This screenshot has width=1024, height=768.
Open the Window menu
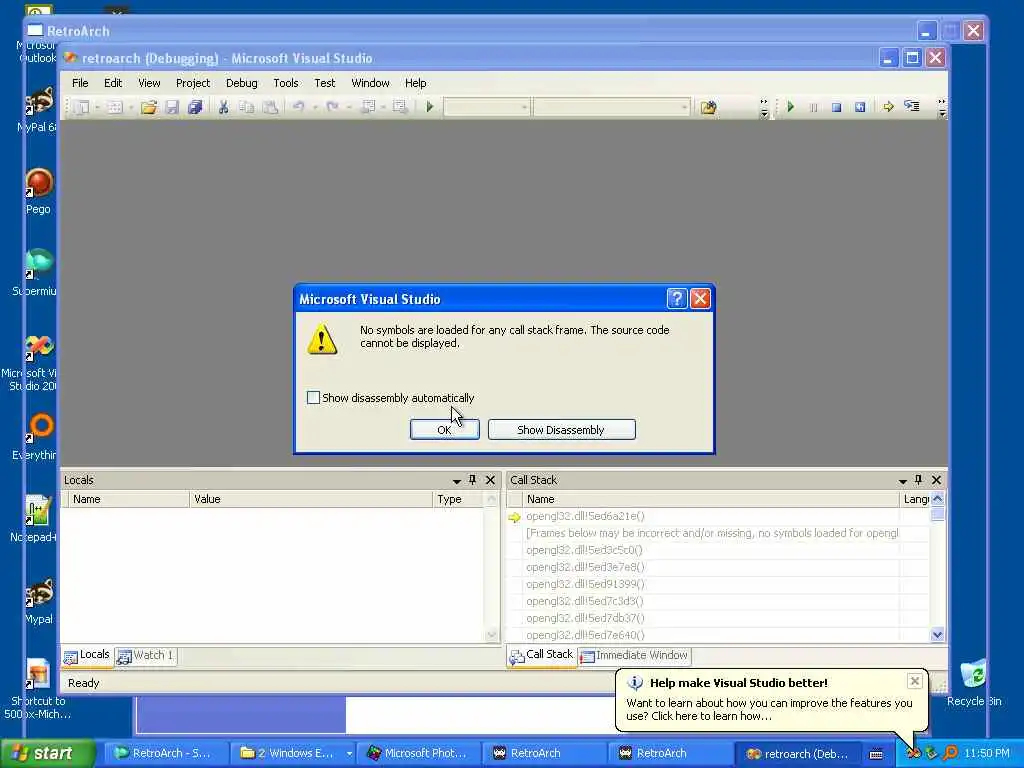coord(370,83)
